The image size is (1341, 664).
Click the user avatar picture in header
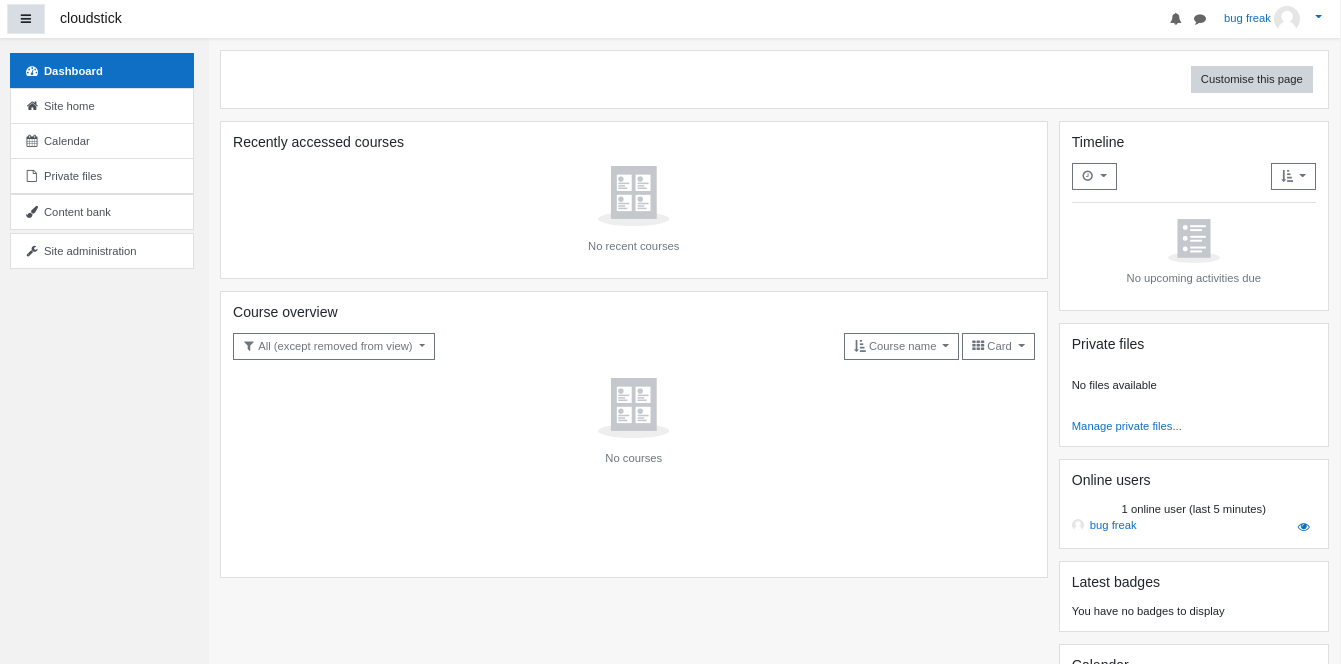point(1286,18)
